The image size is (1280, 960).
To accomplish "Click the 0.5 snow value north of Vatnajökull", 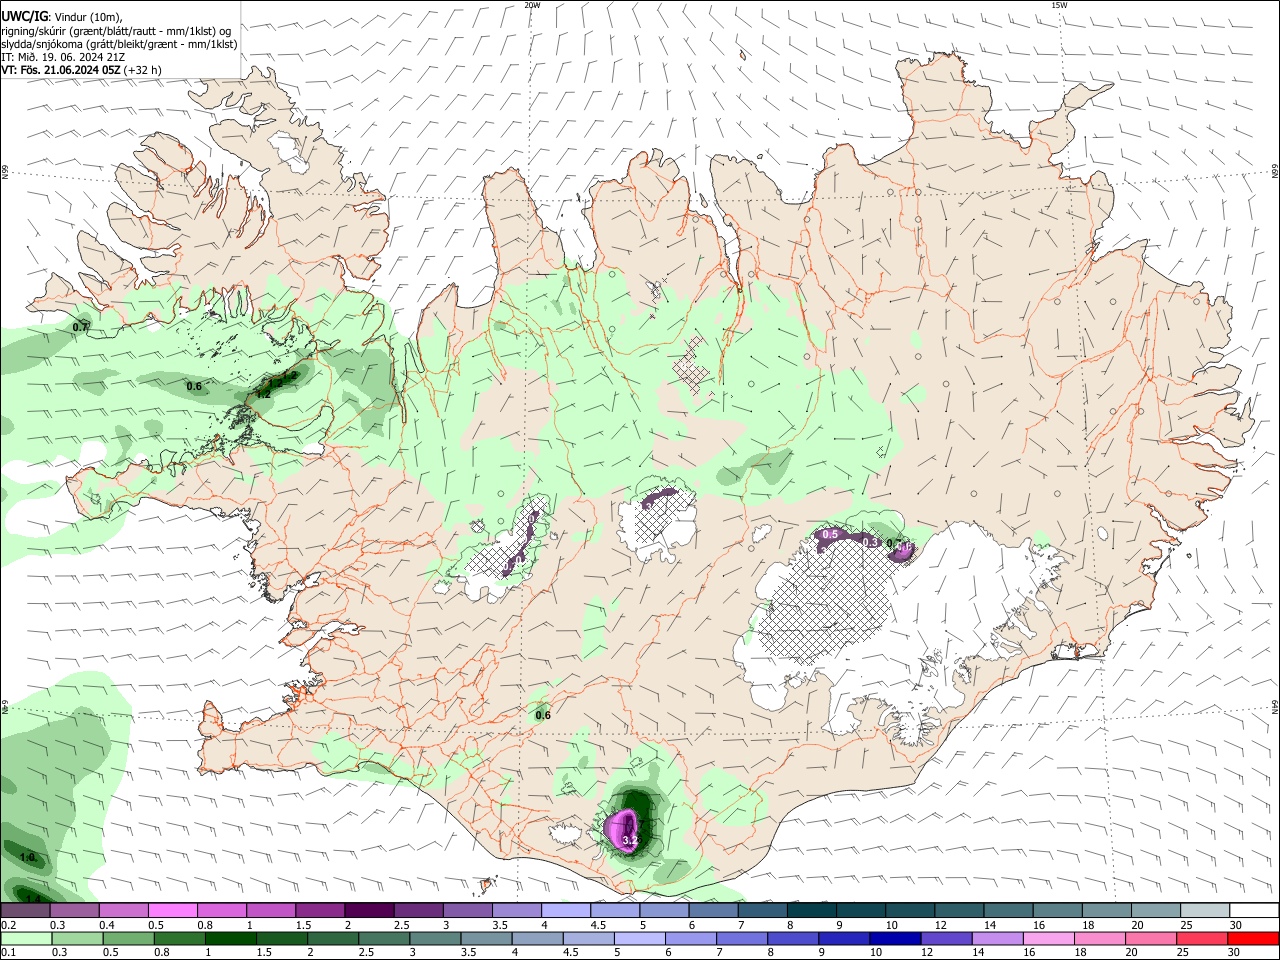I will click(829, 535).
